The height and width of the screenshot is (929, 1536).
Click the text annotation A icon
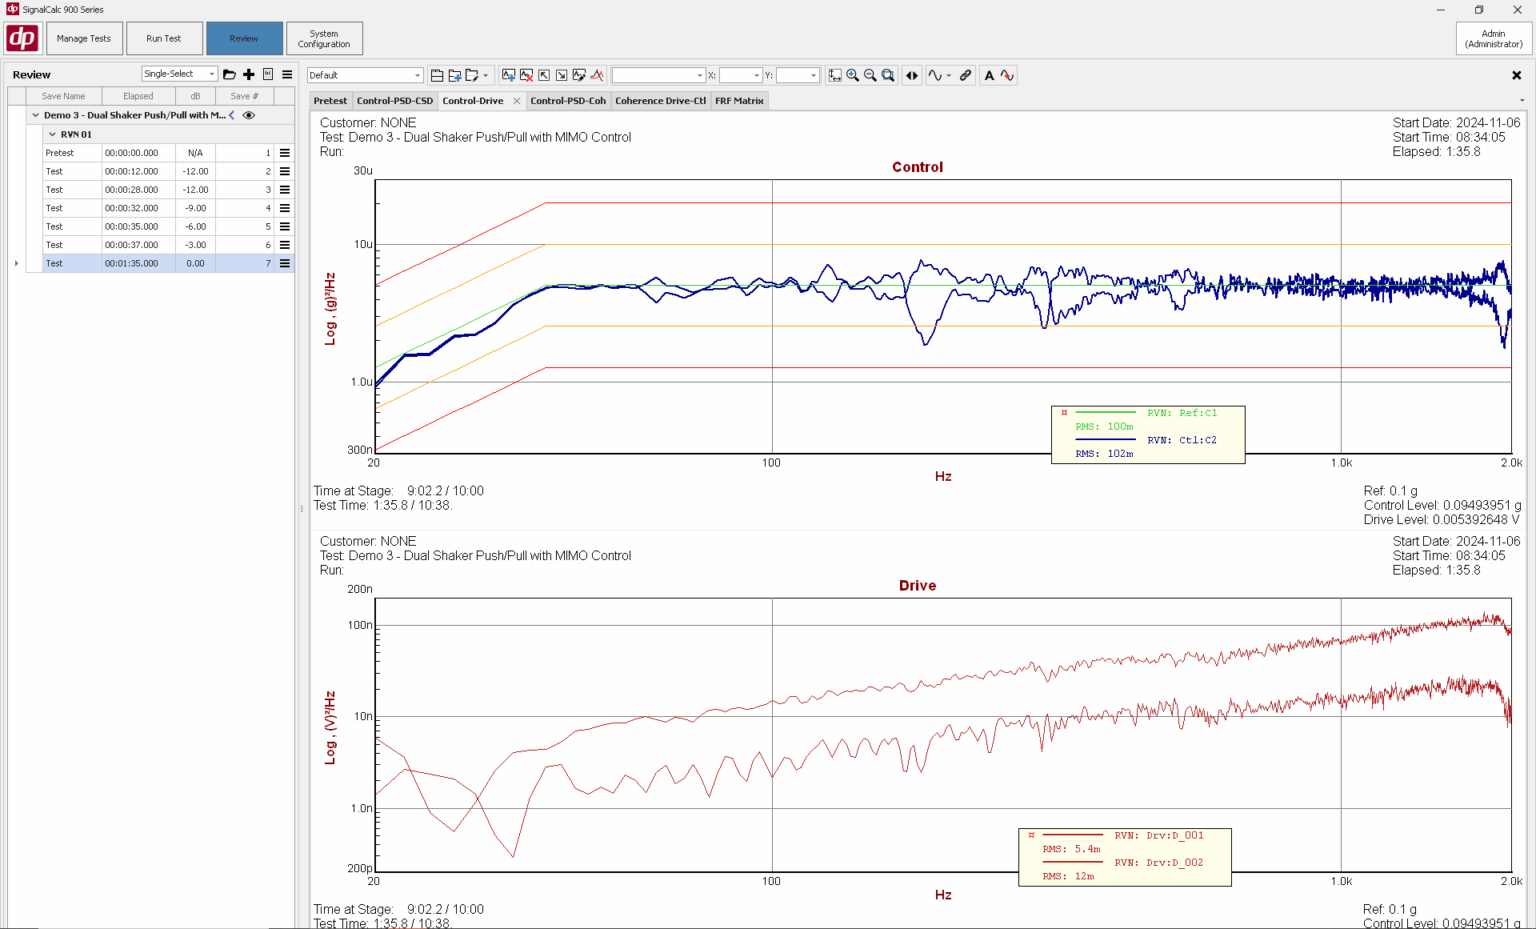989,75
